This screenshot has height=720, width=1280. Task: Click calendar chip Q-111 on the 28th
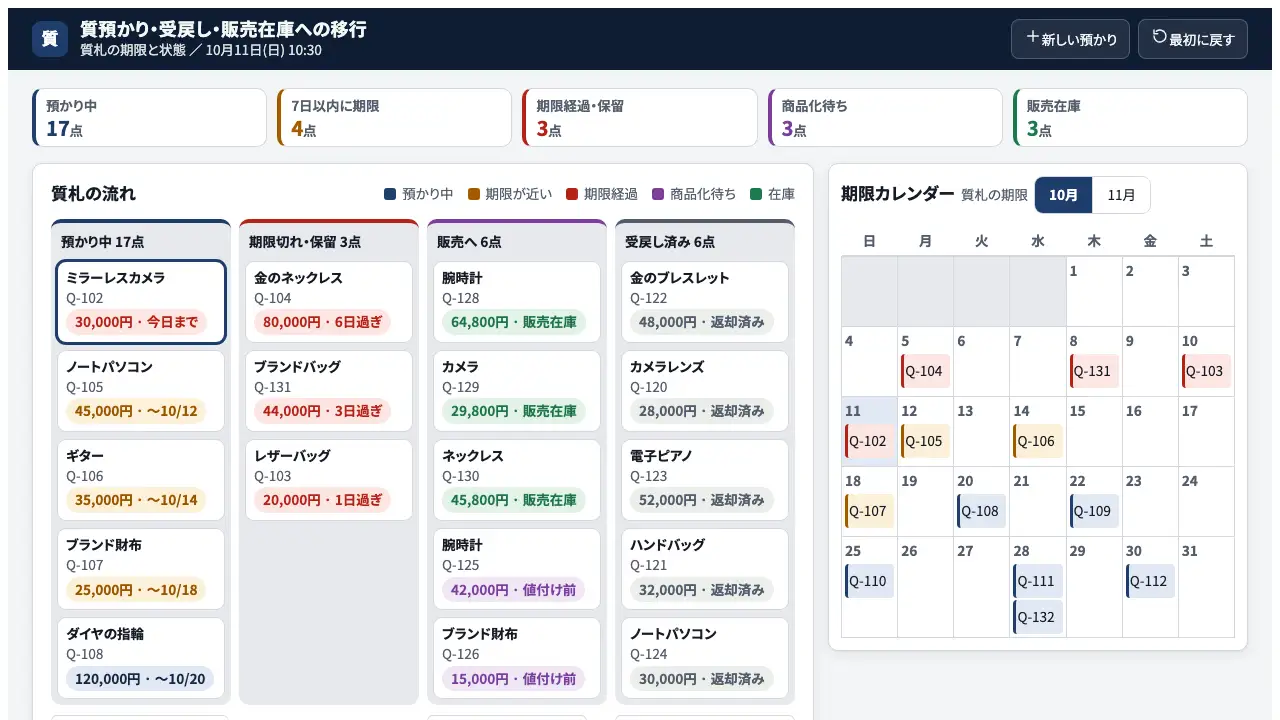click(1037, 581)
